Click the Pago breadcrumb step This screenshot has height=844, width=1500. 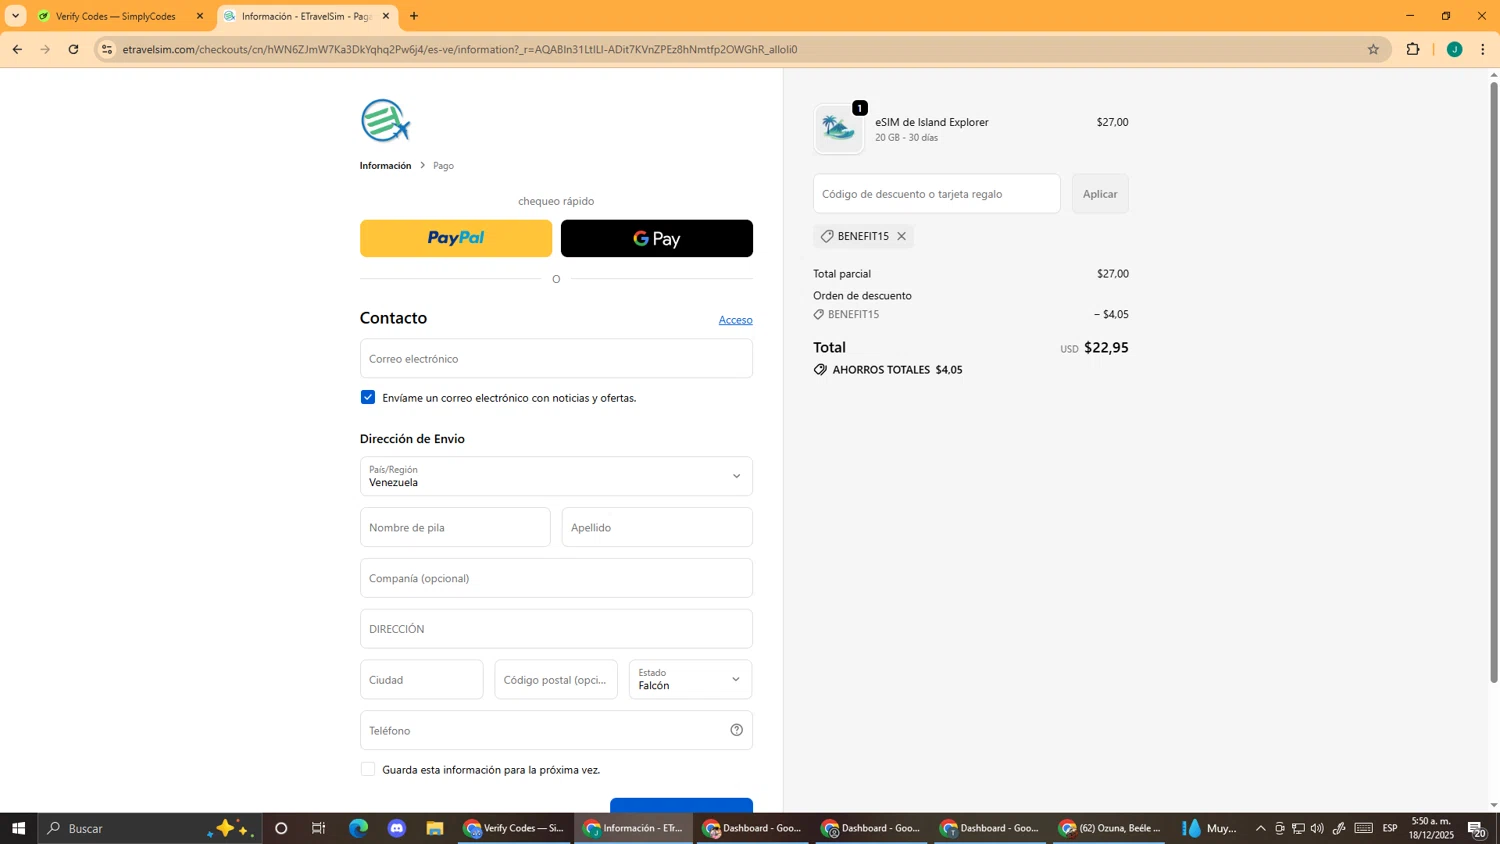(443, 166)
